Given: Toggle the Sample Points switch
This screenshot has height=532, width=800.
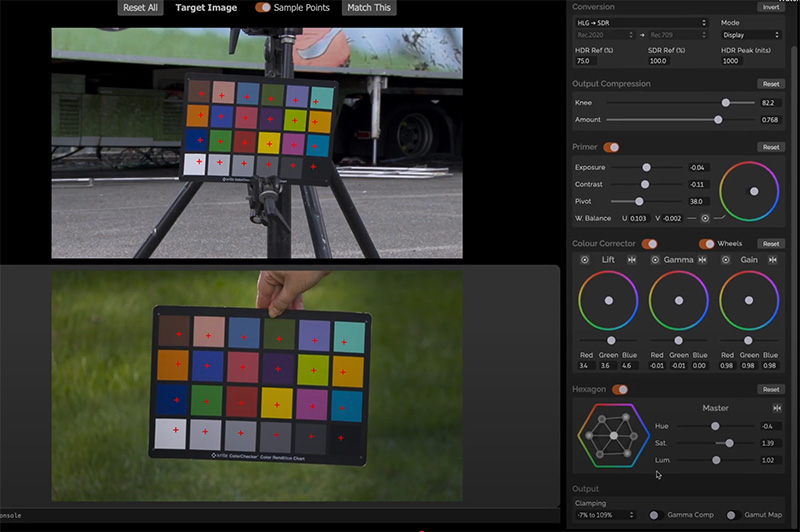Looking at the screenshot, I should point(262,8).
